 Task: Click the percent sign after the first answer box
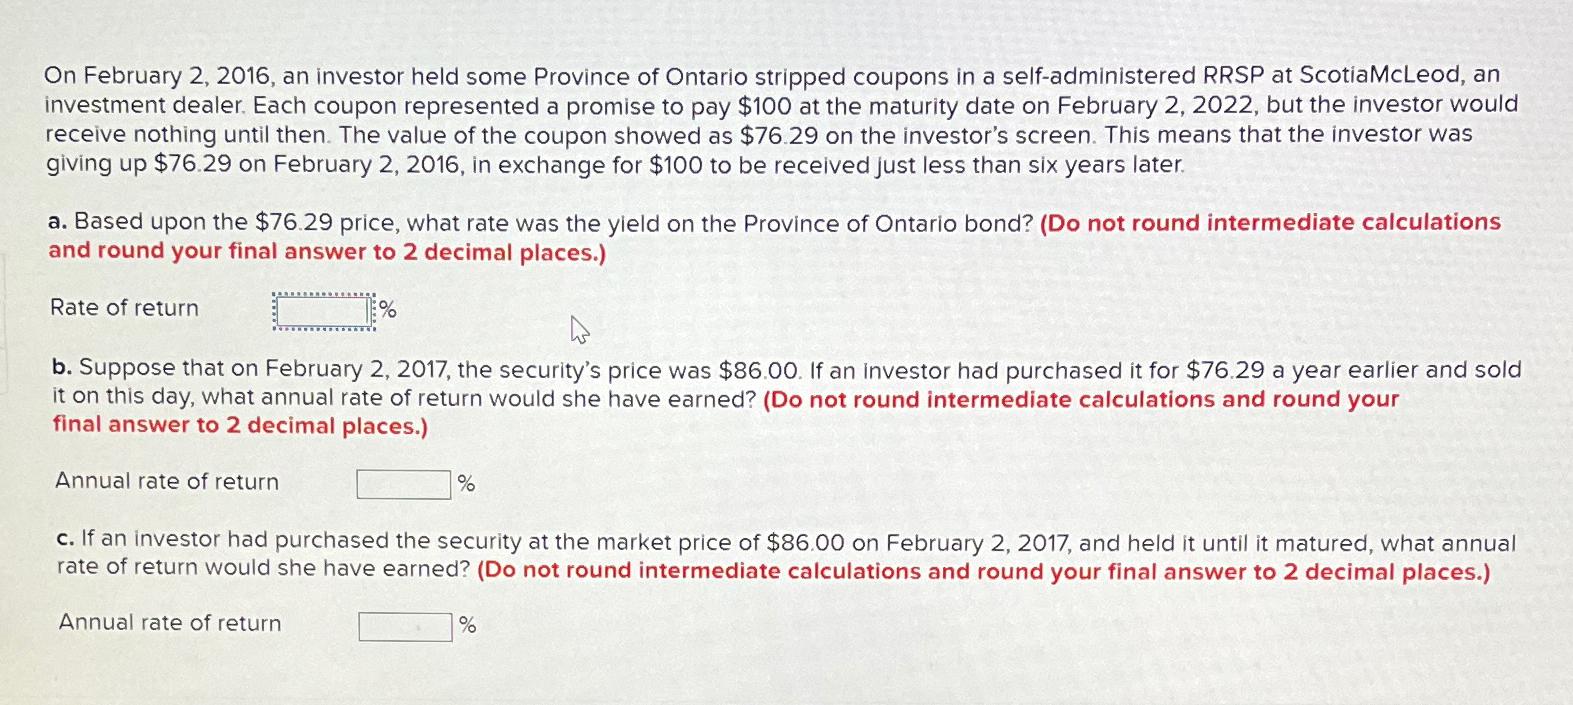pos(386,310)
